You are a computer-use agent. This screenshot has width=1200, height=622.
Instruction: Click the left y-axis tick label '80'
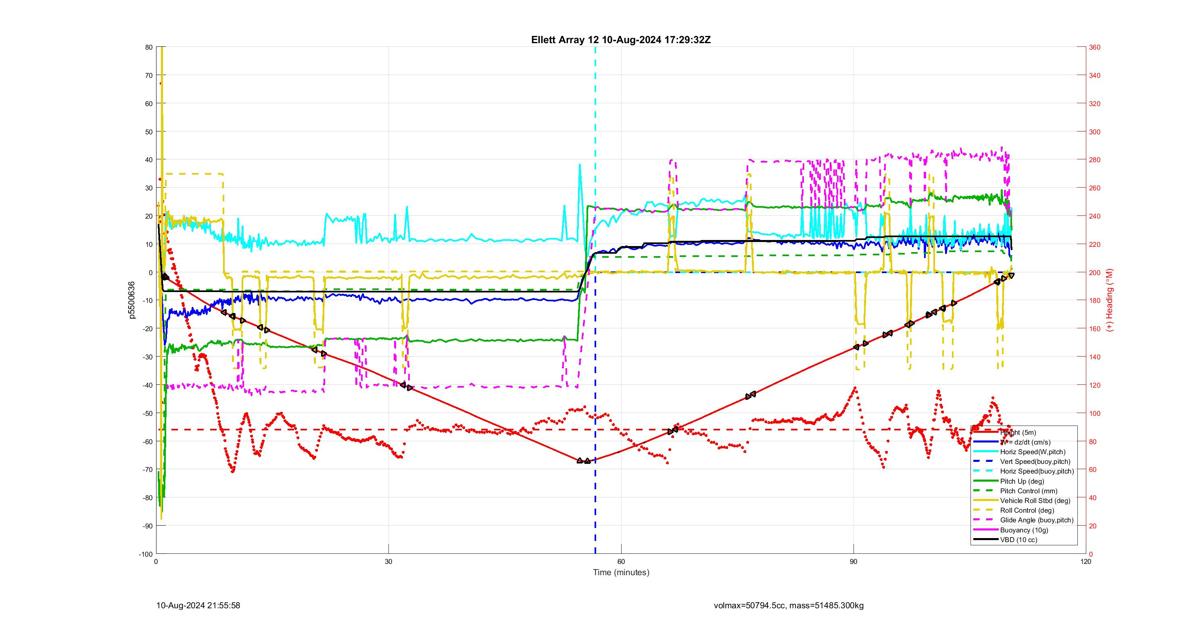point(148,47)
